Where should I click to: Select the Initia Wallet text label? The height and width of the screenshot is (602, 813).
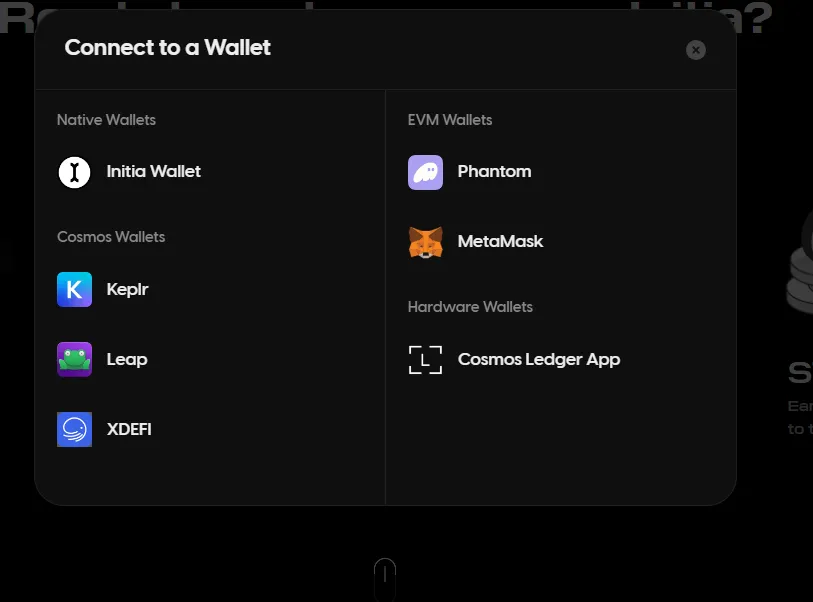coord(153,172)
